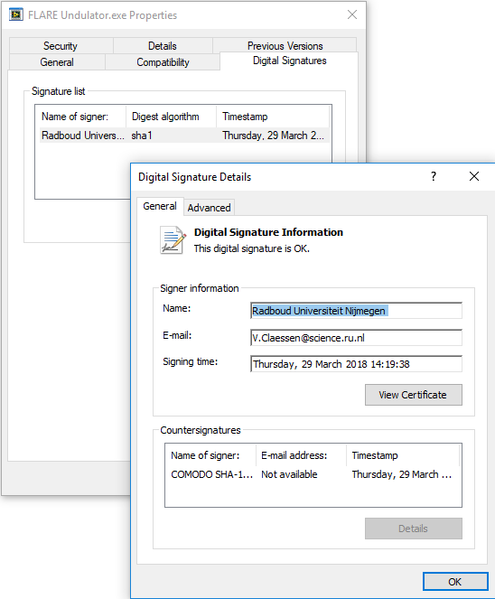Click the Digest algorithm column header
Image resolution: width=495 pixels, height=599 pixels.
click(171, 117)
